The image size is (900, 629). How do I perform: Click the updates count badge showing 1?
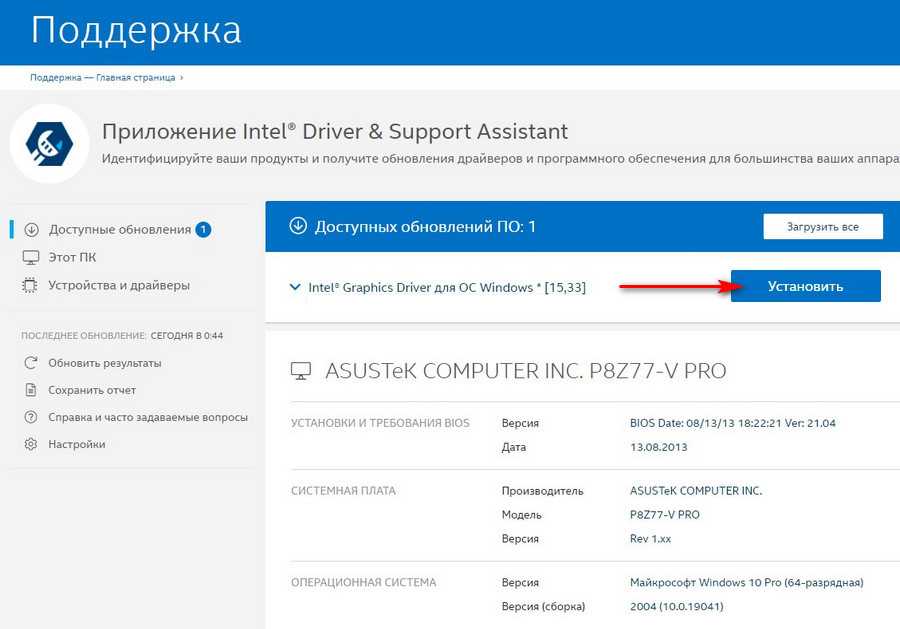coord(203,230)
